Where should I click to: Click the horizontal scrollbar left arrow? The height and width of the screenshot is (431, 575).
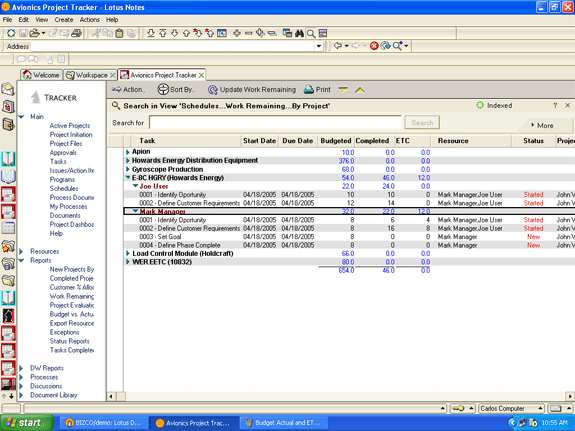point(111,397)
